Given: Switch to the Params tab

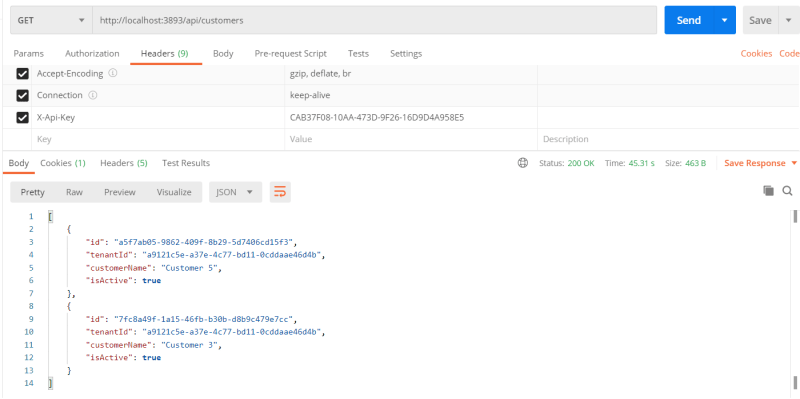Looking at the screenshot, I should pyautogui.click(x=29, y=54).
